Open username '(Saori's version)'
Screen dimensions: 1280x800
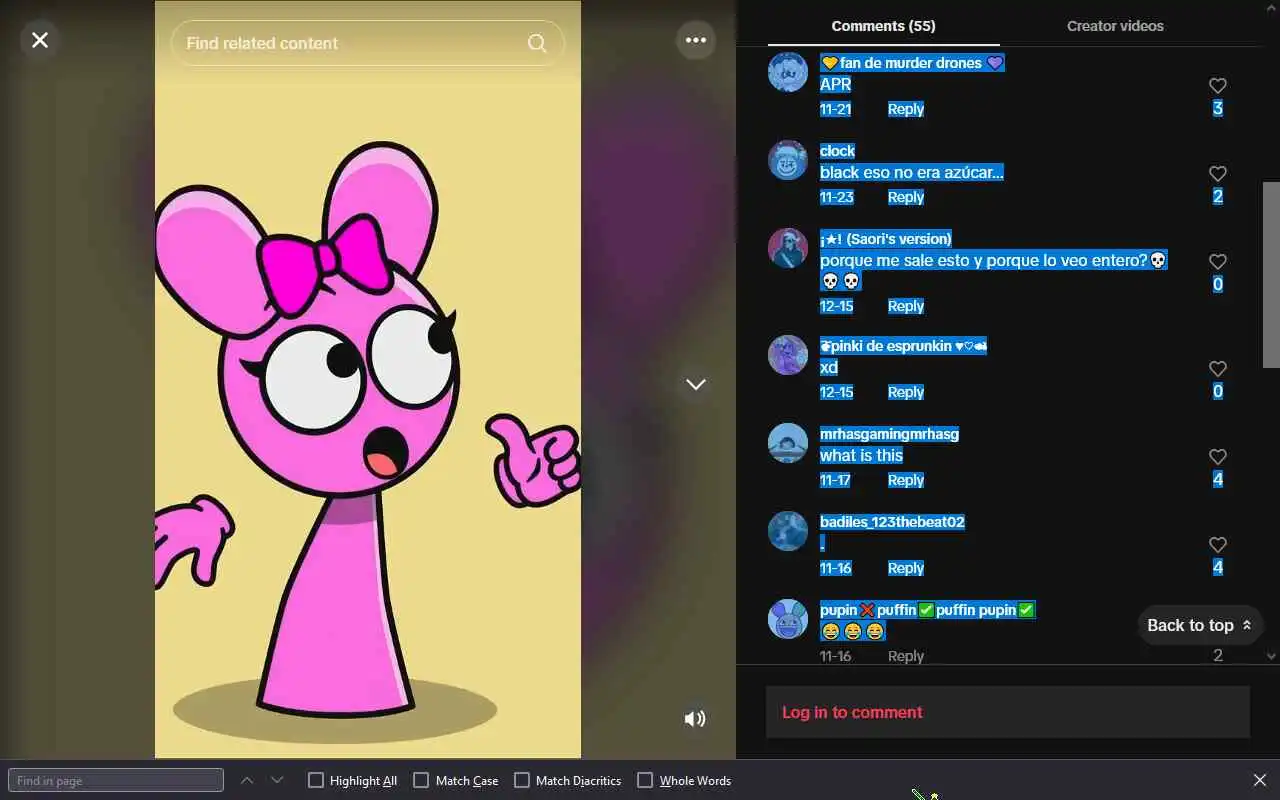click(x=886, y=238)
